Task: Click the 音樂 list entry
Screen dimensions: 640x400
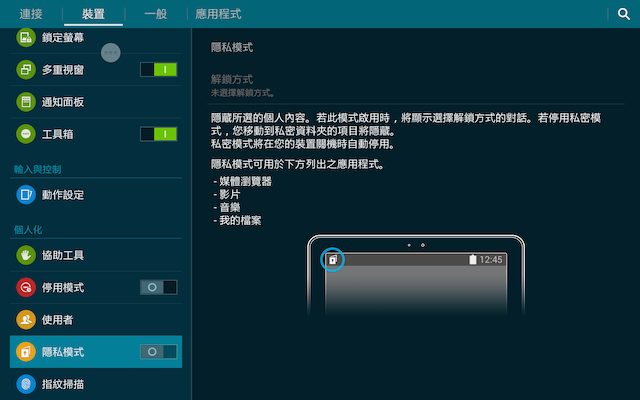Action: (227, 207)
